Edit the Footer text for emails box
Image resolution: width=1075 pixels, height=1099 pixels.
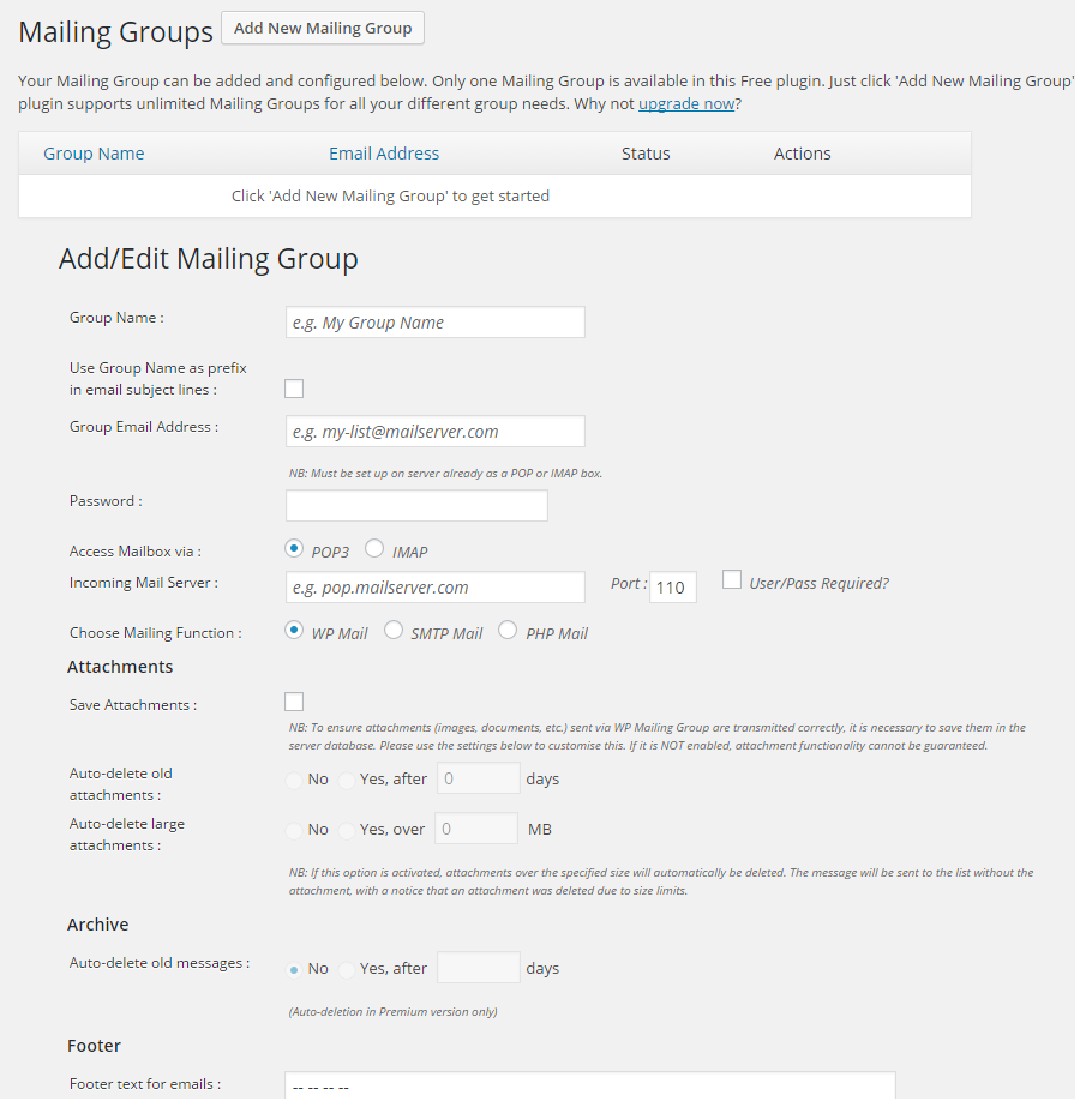[590, 1085]
